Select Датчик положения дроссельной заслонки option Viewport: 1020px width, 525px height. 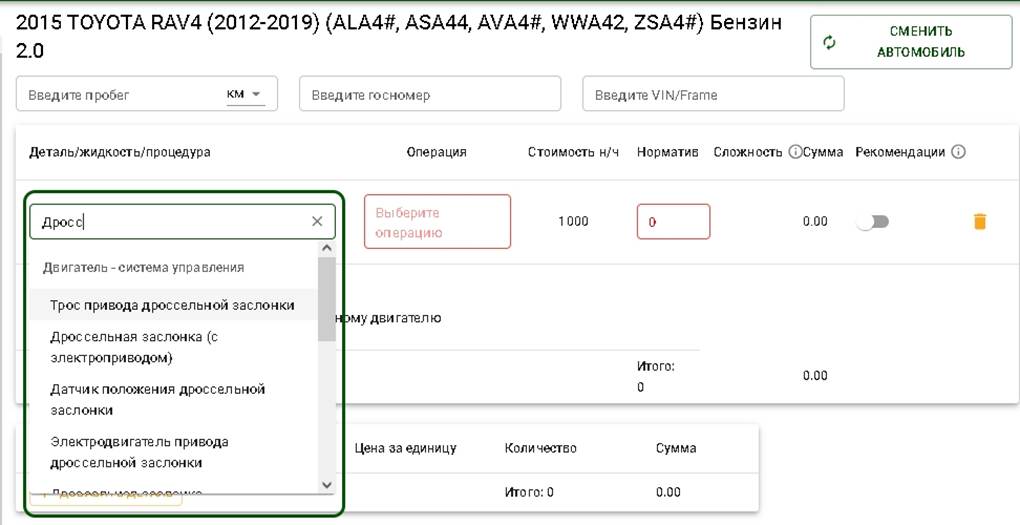[172, 399]
